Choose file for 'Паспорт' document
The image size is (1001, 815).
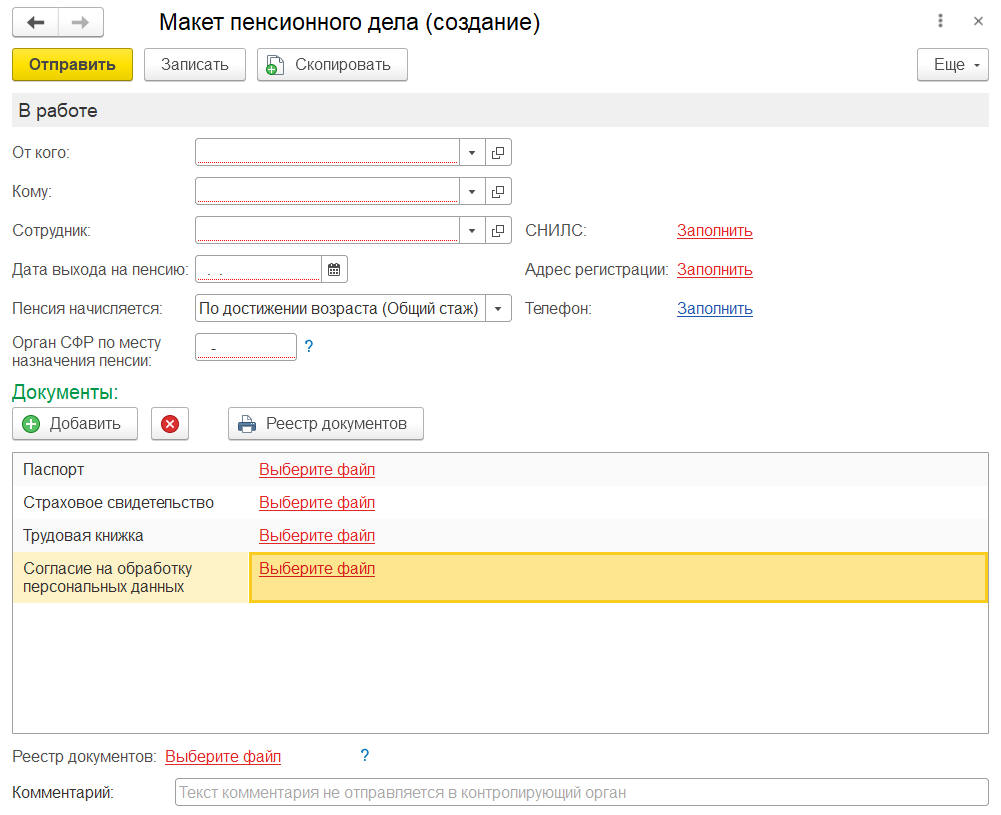[x=316, y=469]
